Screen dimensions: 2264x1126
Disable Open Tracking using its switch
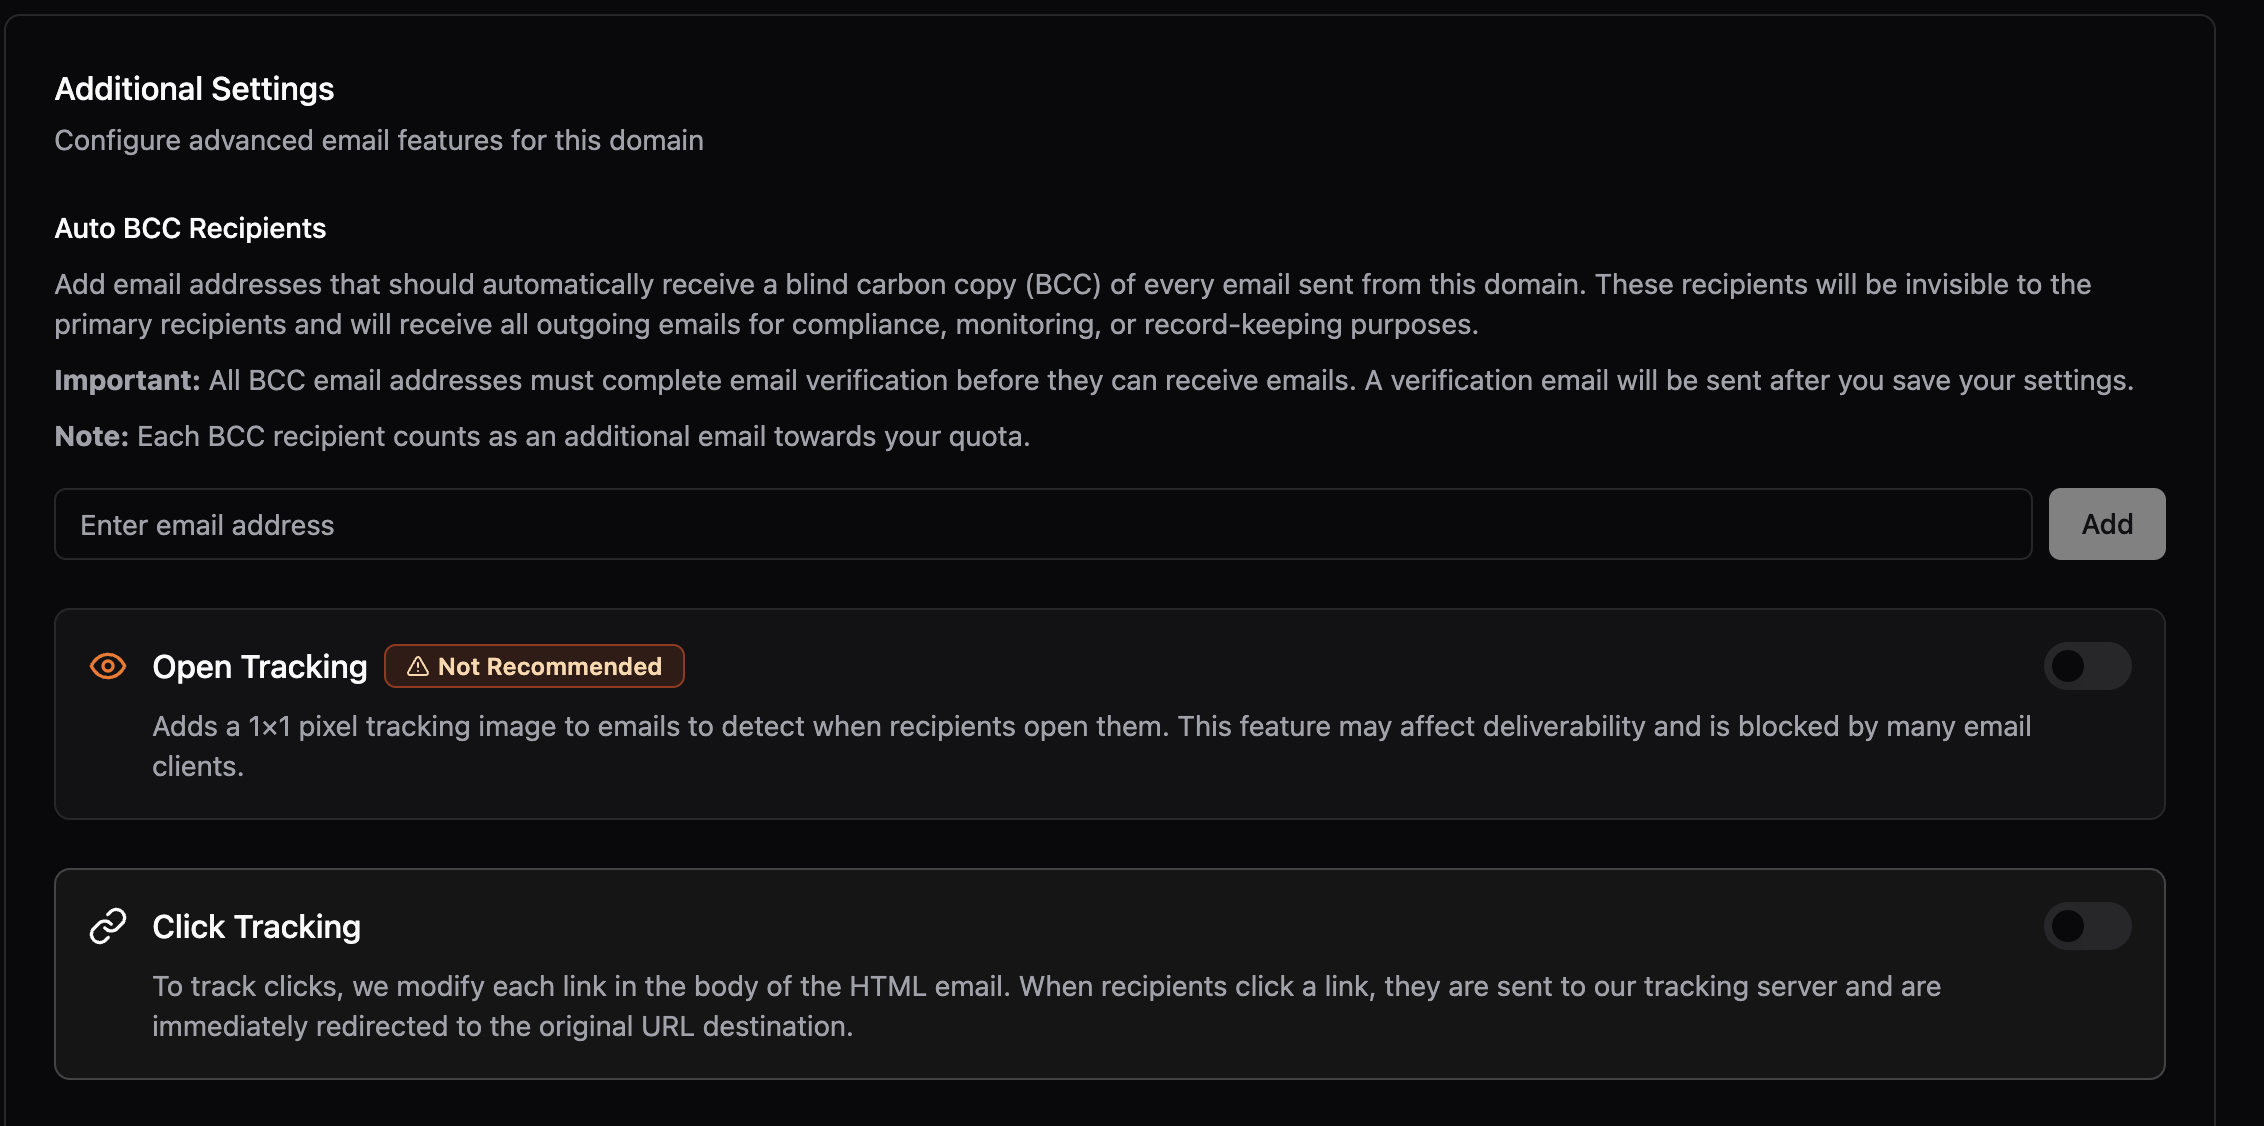point(2086,666)
